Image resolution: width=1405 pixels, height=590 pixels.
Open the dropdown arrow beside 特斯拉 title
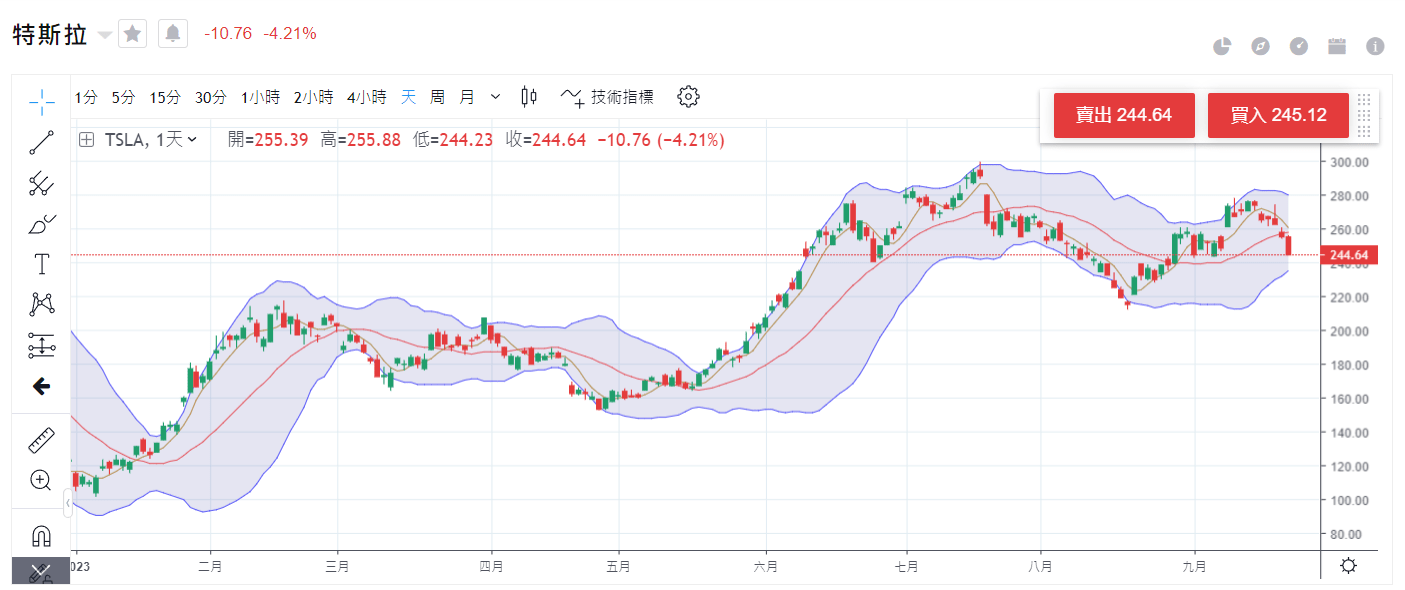coord(105,36)
